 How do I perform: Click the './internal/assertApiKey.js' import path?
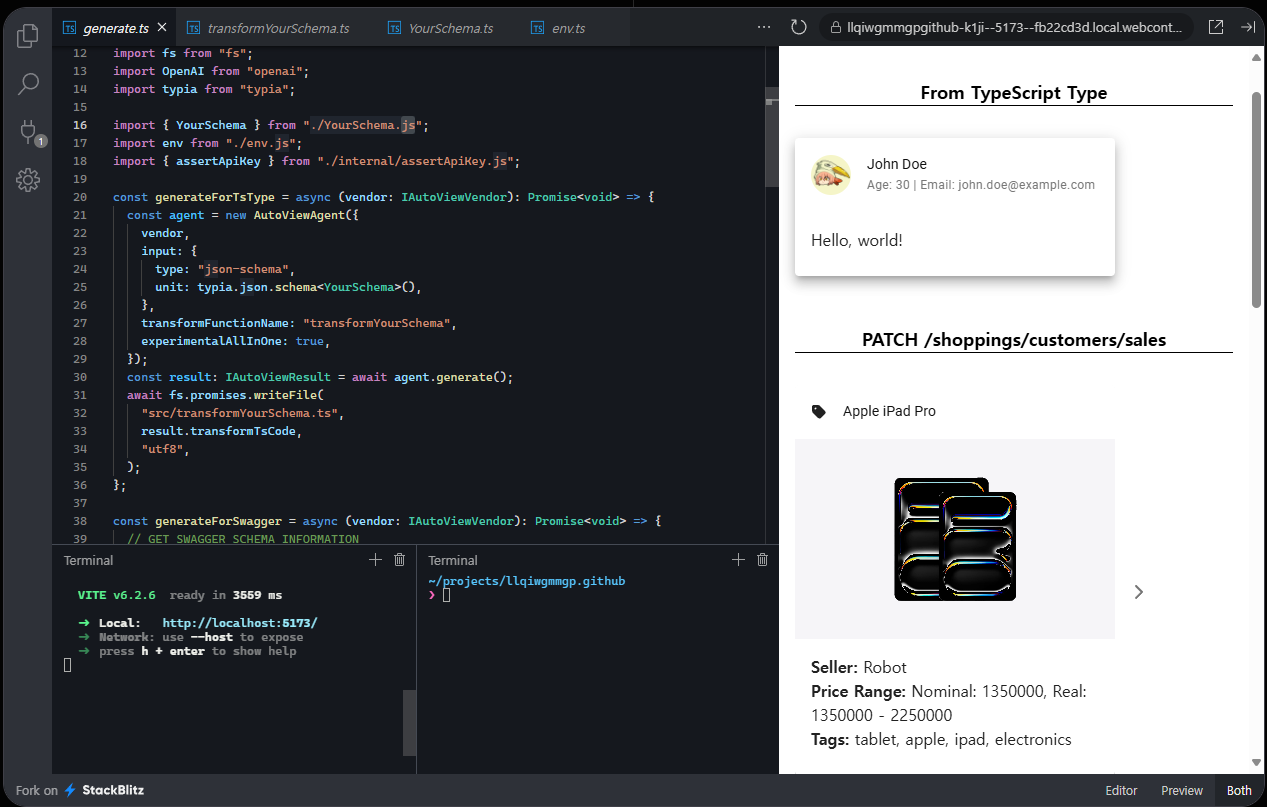click(416, 161)
